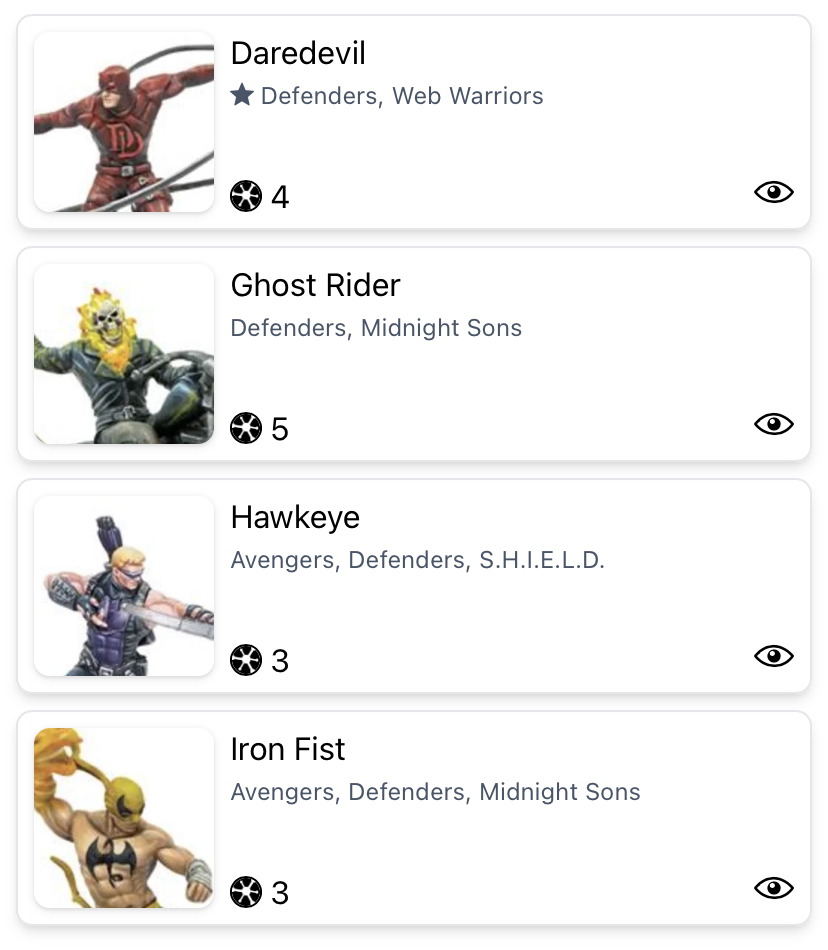Screen dimensions: 828x950
Task: Select the Hawkeye character name
Action: click(x=295, y=517)
